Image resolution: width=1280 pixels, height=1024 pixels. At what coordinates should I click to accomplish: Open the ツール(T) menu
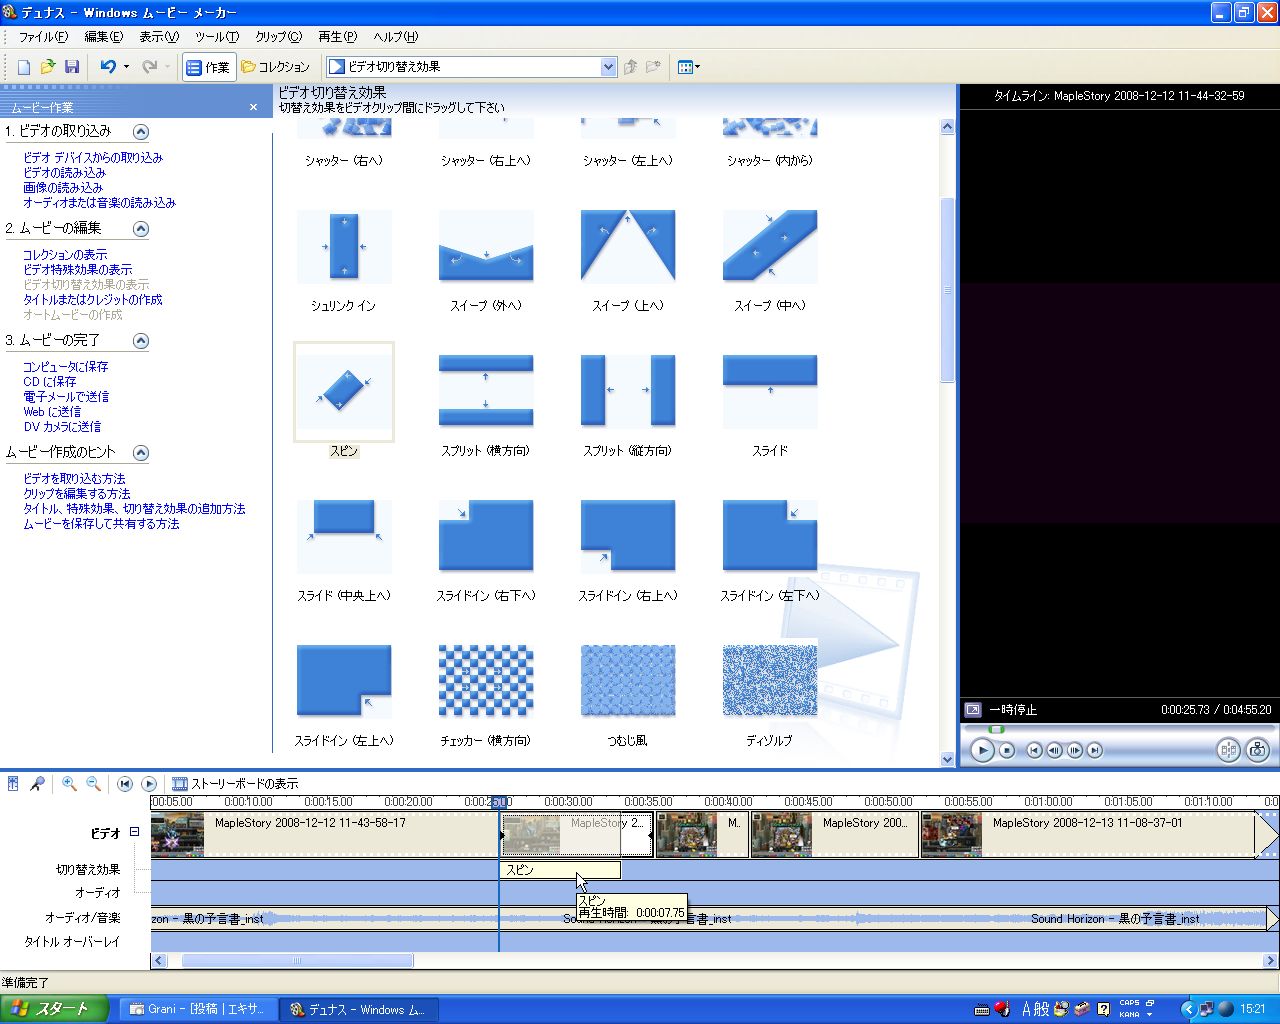pyautogui.click(x=217, y=37)
